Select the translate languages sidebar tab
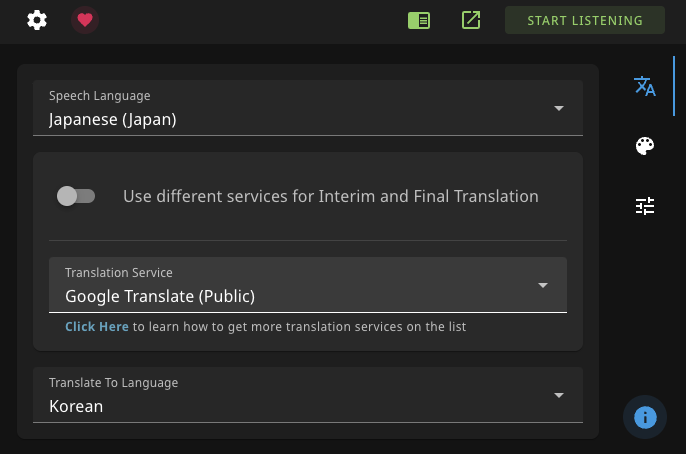 645,86
